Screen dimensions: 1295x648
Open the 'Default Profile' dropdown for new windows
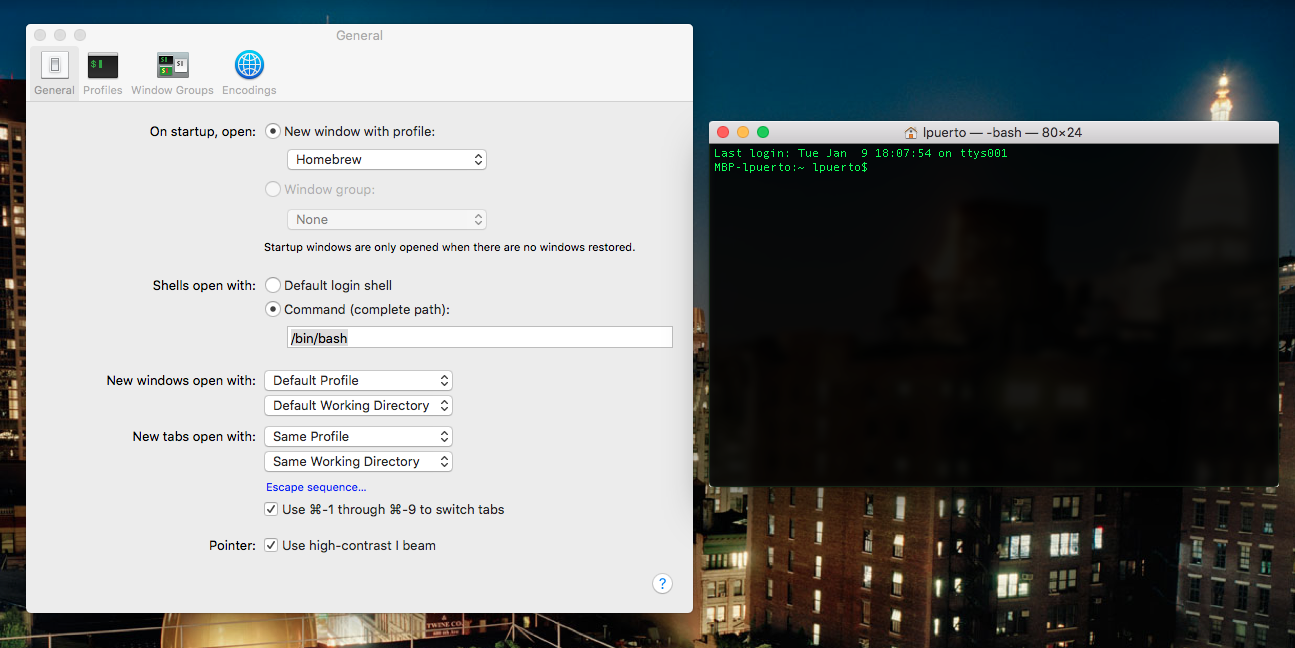coord(358,380)
